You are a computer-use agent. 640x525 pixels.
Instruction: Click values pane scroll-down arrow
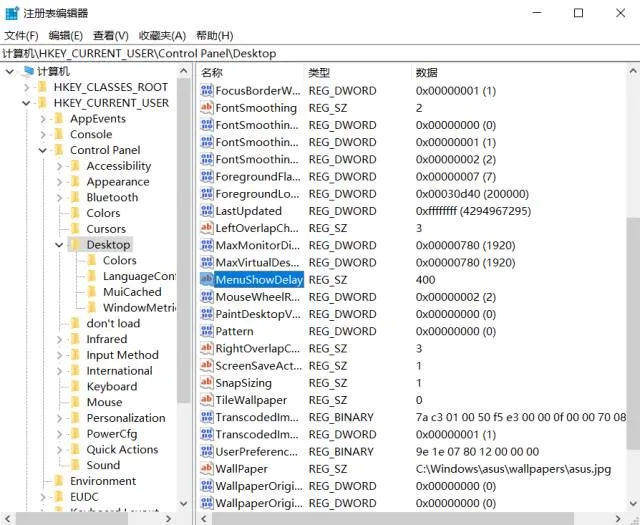coord(633,503)
